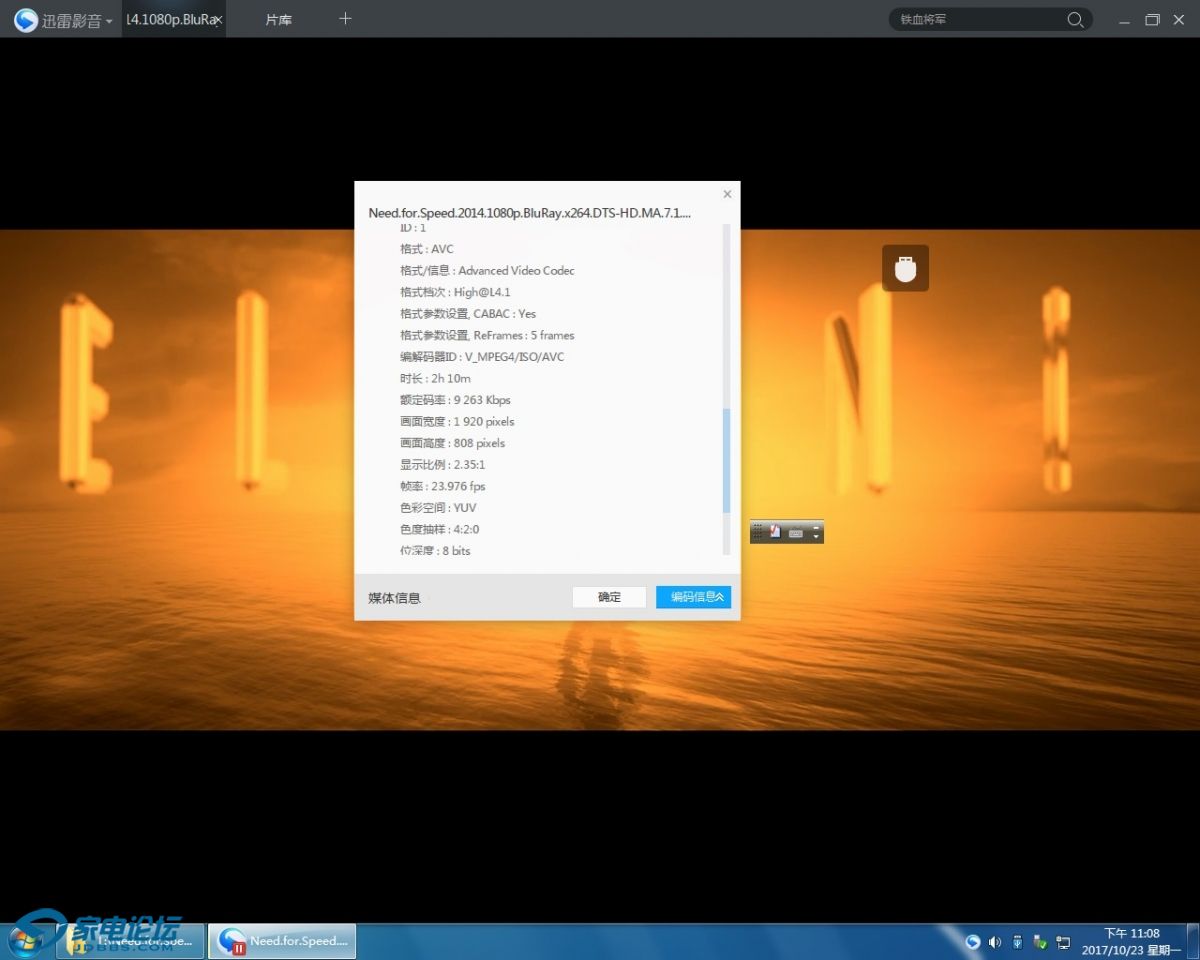Click the 色度抽样 4:2:0 row

[x=439, y=529]
